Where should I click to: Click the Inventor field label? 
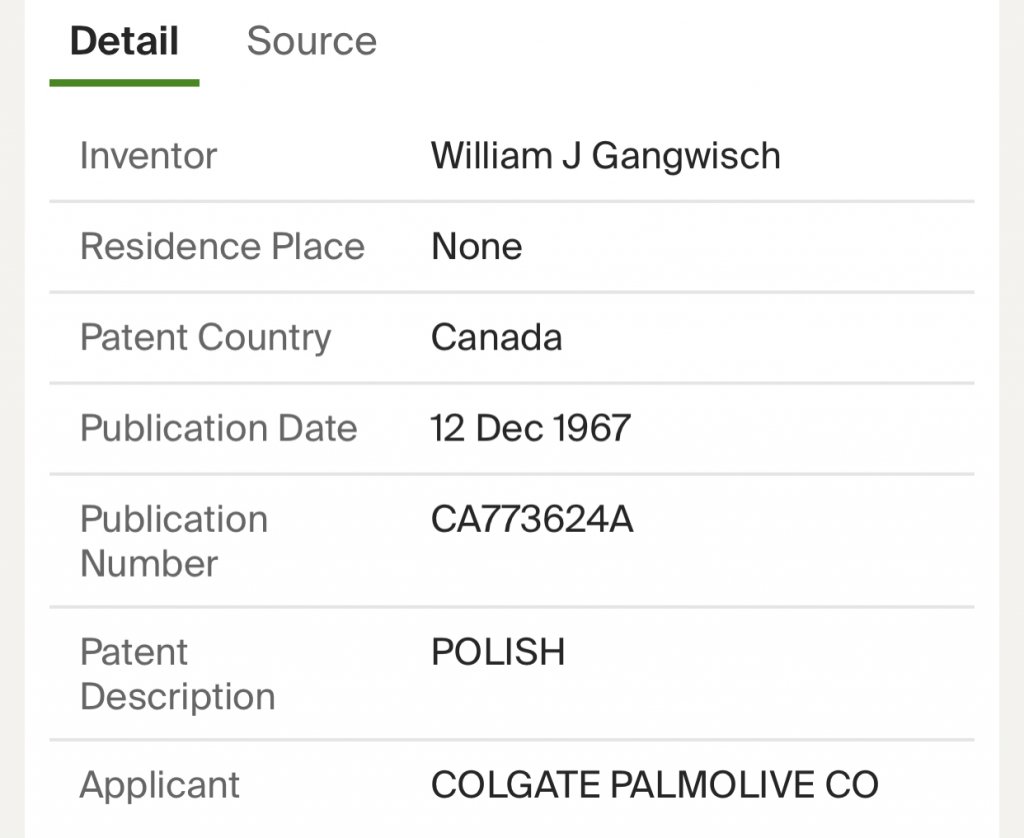[x=148, y=156]
